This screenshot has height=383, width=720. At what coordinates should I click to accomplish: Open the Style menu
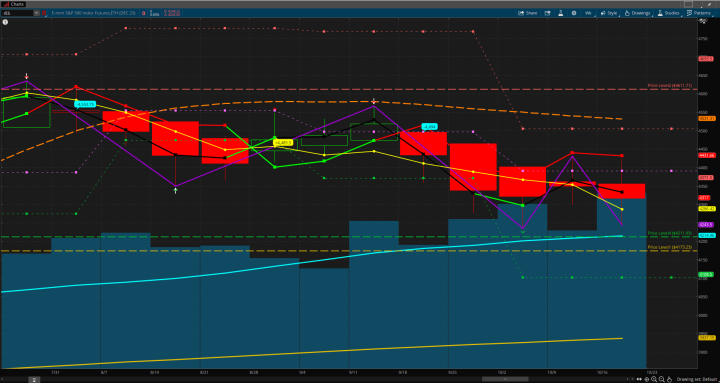tap(609, 13)
